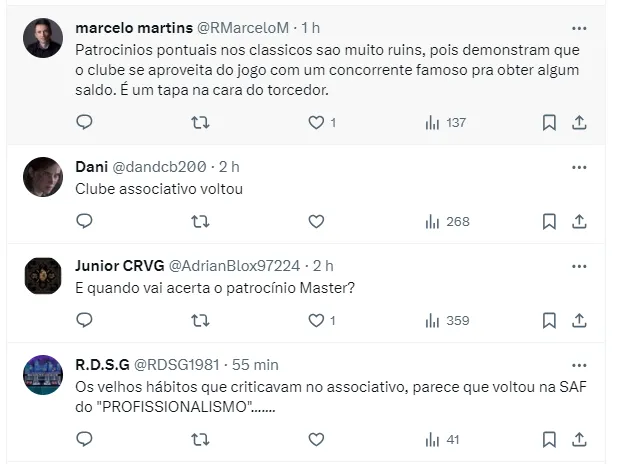The width and height of the screenshot is (625, 464).
Task: Open Dani's profile avatar
Action: point(43,177)
